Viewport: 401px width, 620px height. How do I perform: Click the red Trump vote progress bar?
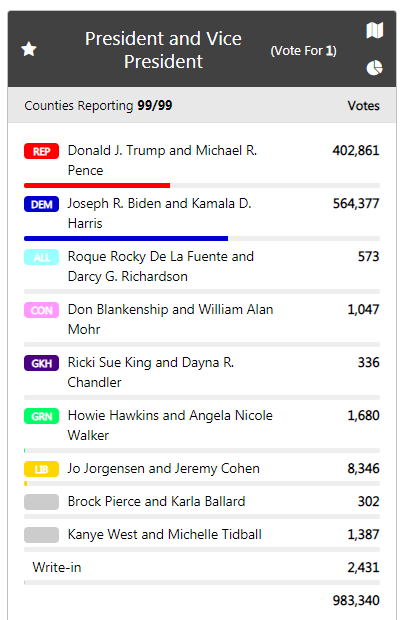click(x=97, y=185)
